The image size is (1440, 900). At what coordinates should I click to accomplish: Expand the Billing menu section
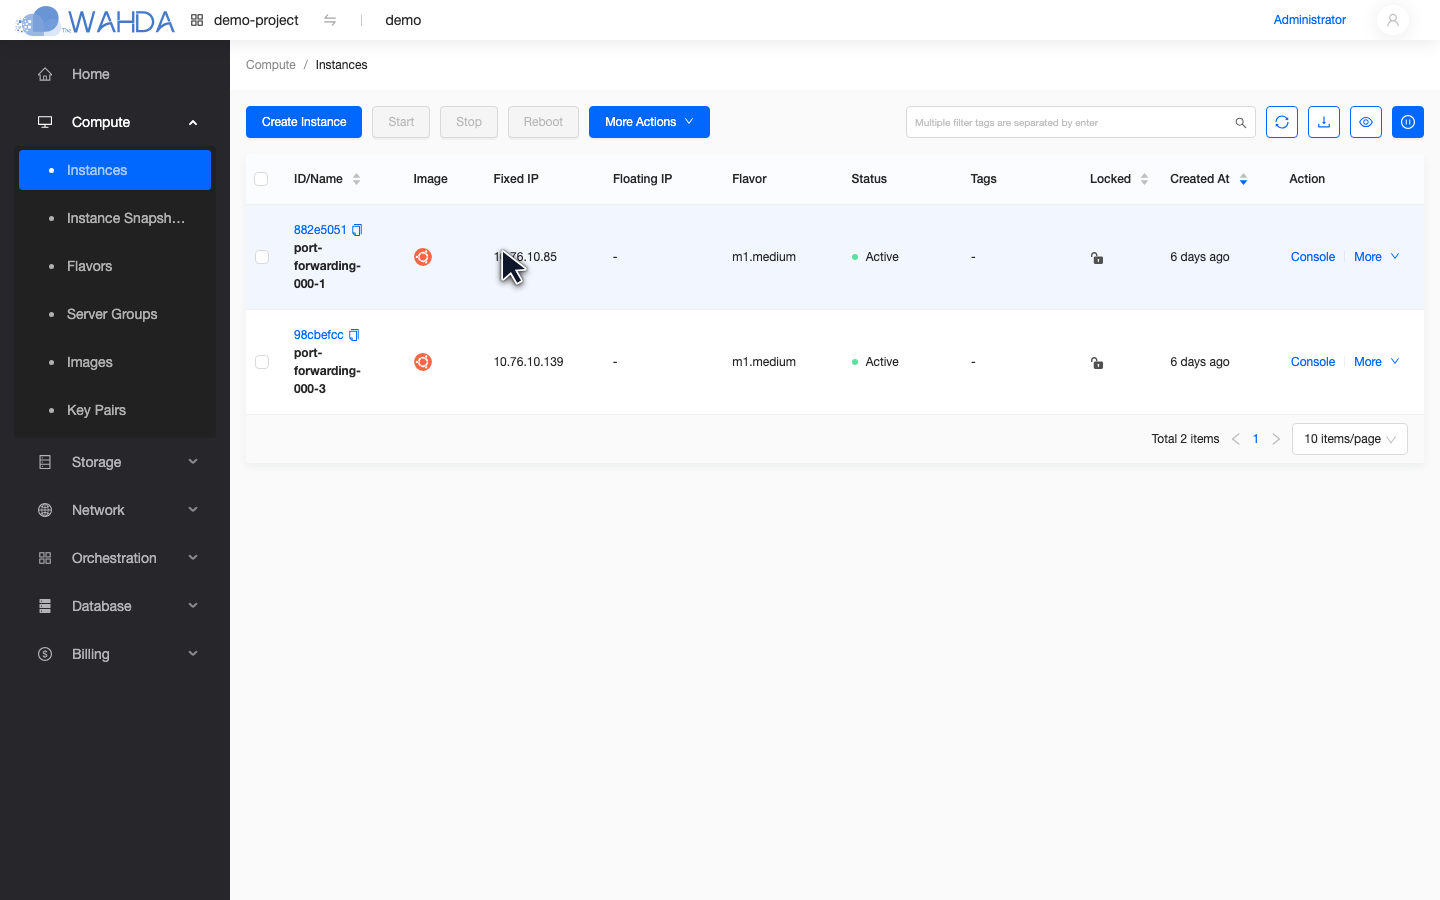pos(193,654)
